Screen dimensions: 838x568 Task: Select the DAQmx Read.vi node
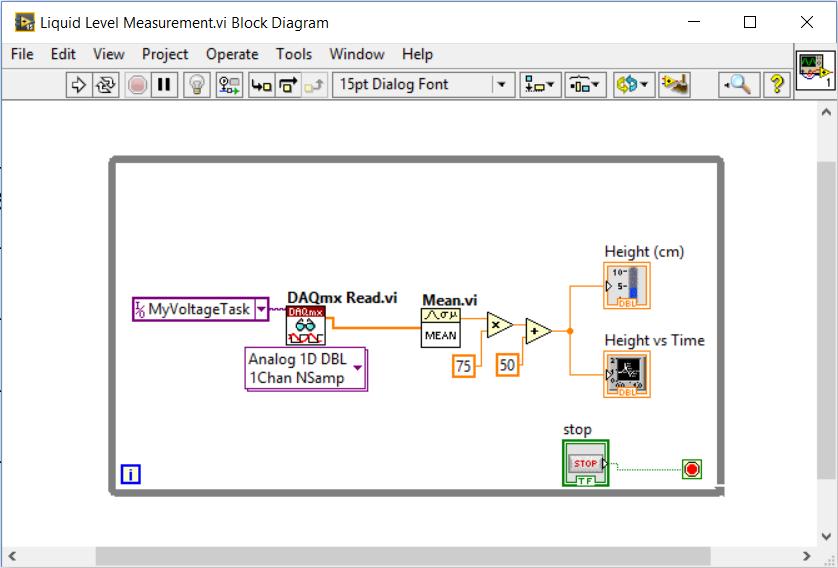pos(306,325)
